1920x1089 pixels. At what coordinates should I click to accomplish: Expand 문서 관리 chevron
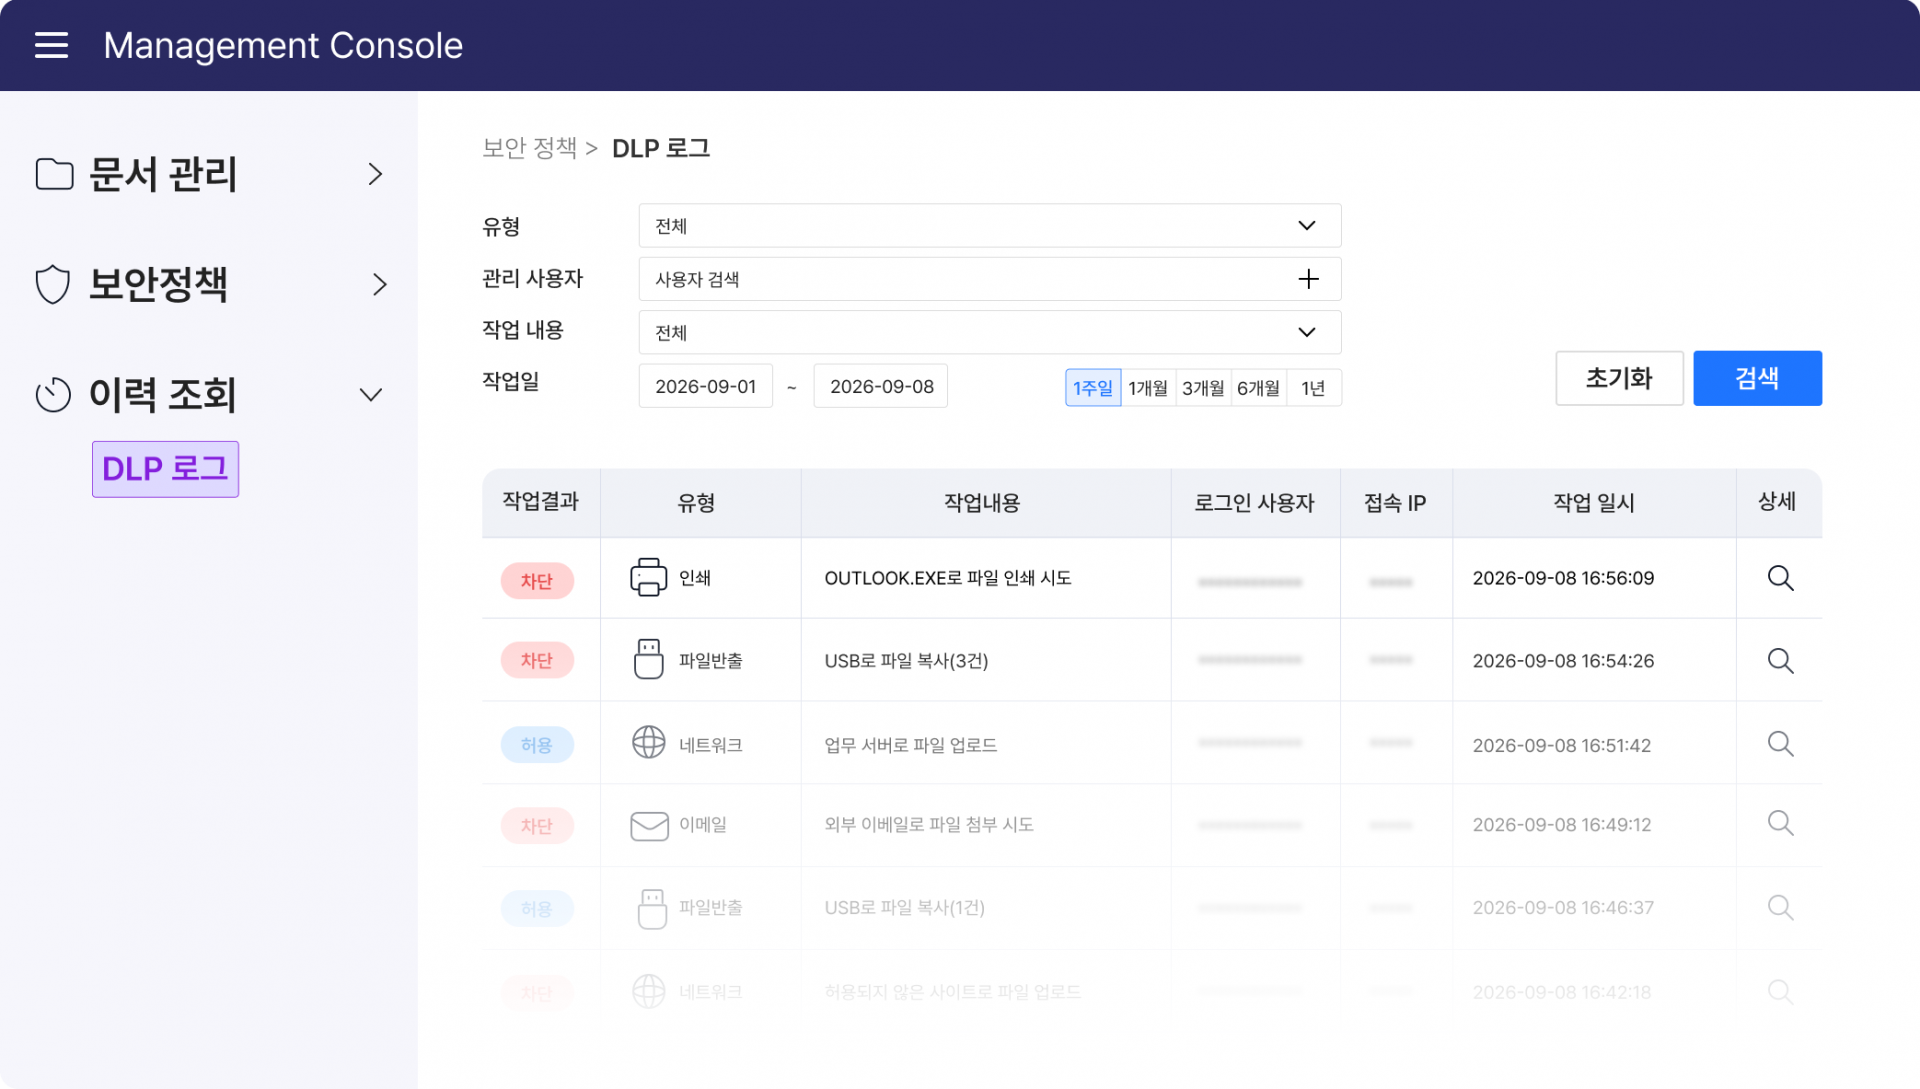click(x=375, y=174)
